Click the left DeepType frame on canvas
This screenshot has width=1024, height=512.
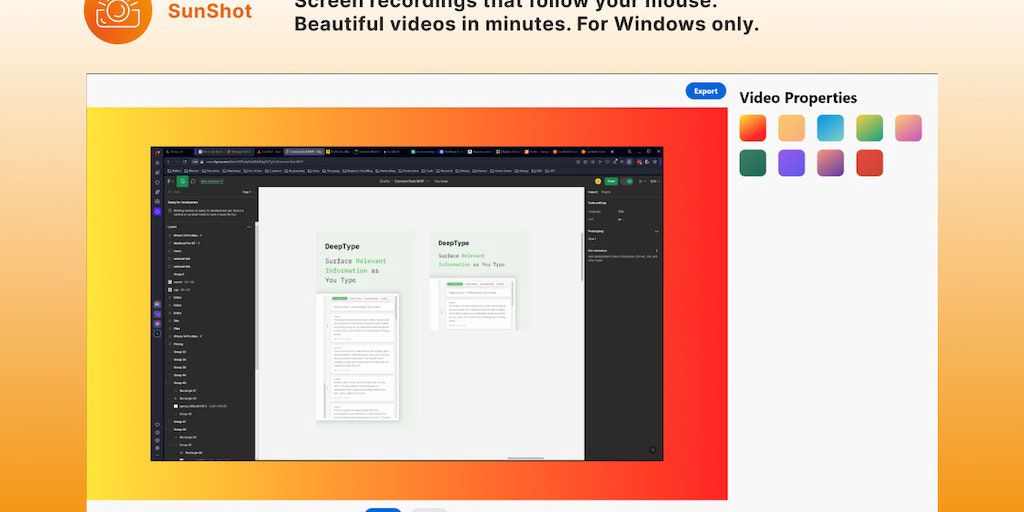pyautogui.click(x=366, y=330)
